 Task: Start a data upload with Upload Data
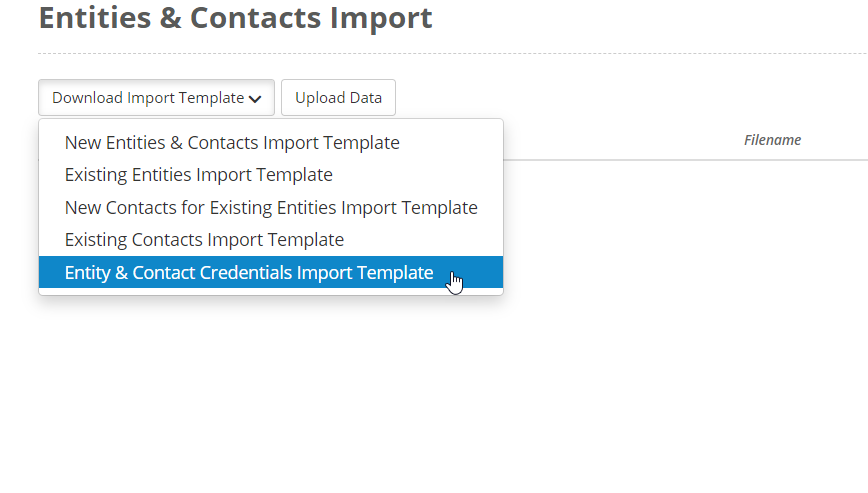338,98
